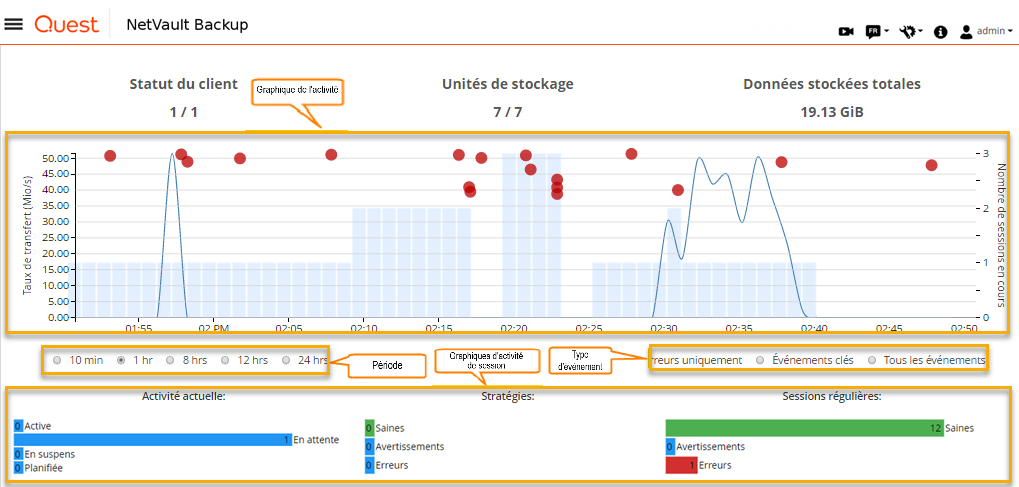Click the red Erreurs sessions bar
This screenshot has height=487, width=1019.
(681, 465)
